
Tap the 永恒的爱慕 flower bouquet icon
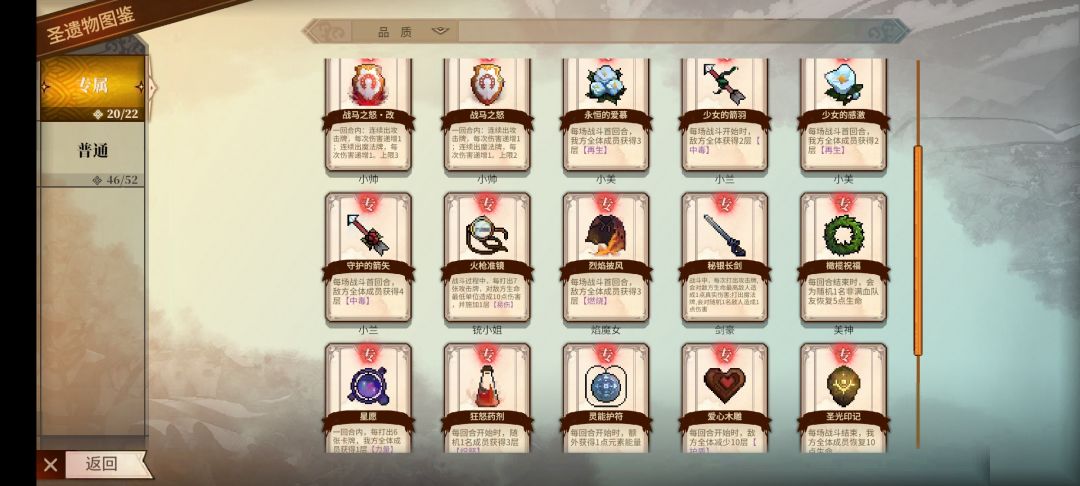tap(606, 84)
